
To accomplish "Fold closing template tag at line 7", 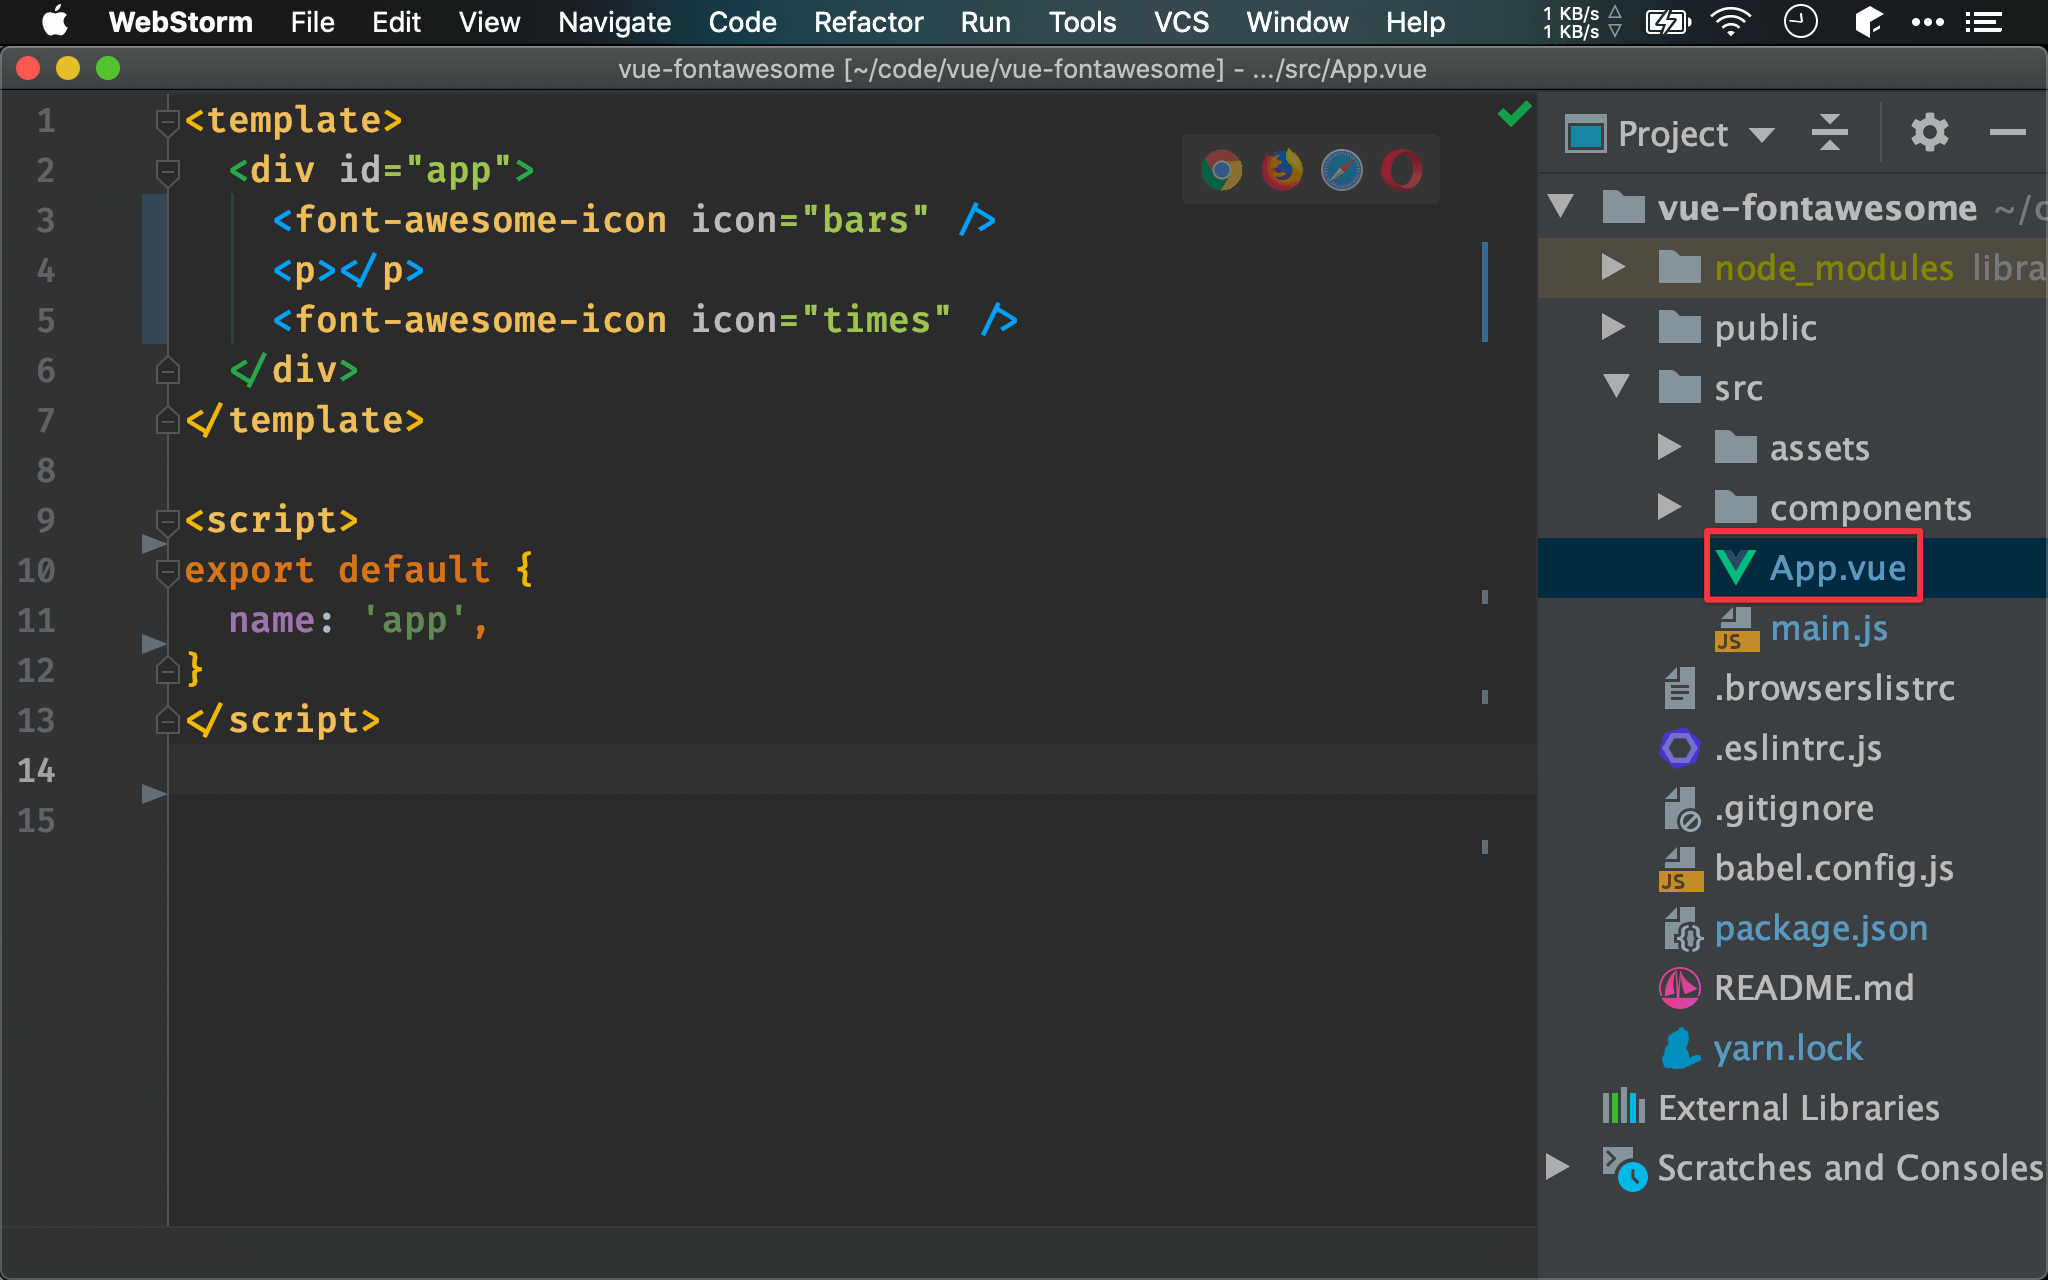I will [x=167, y=421].
